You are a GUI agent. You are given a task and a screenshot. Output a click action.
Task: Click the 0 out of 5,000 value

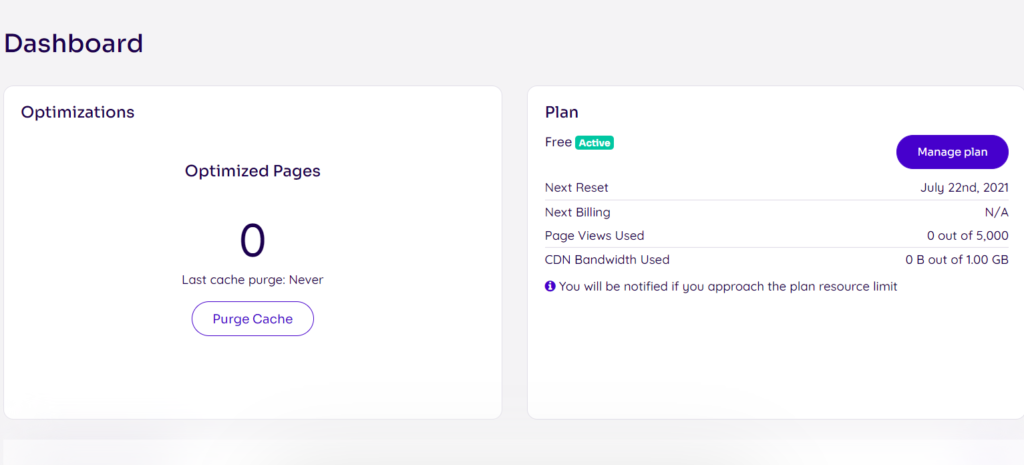click(968, 236)
